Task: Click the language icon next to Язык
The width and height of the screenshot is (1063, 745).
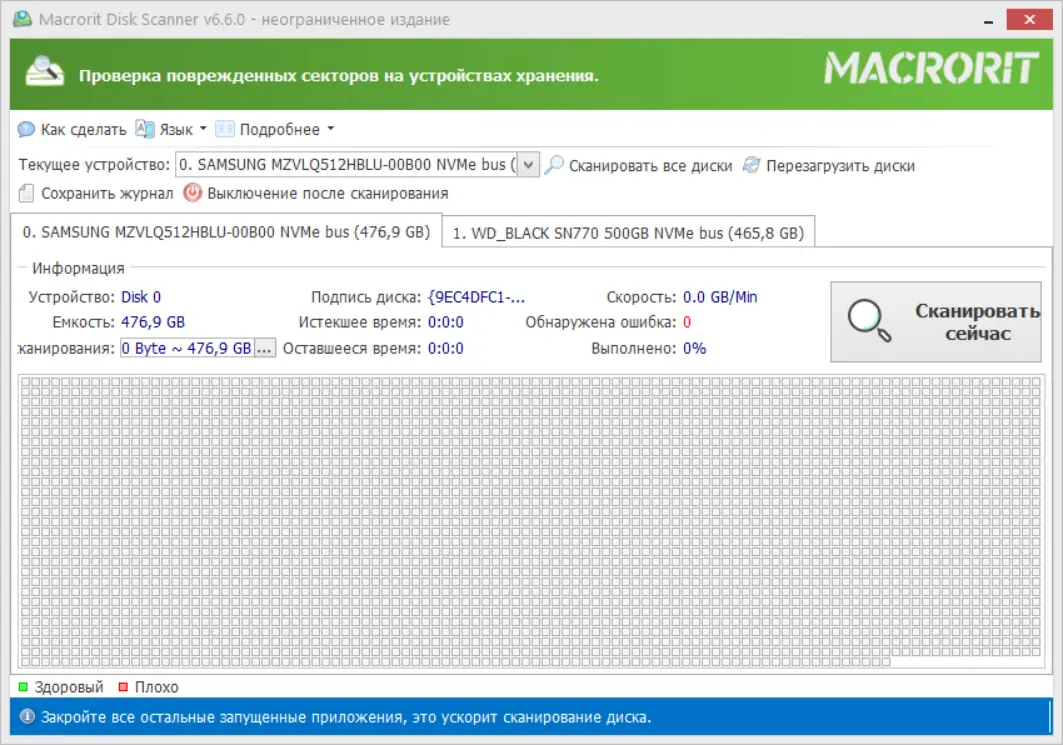Action: tap(143, 129)
